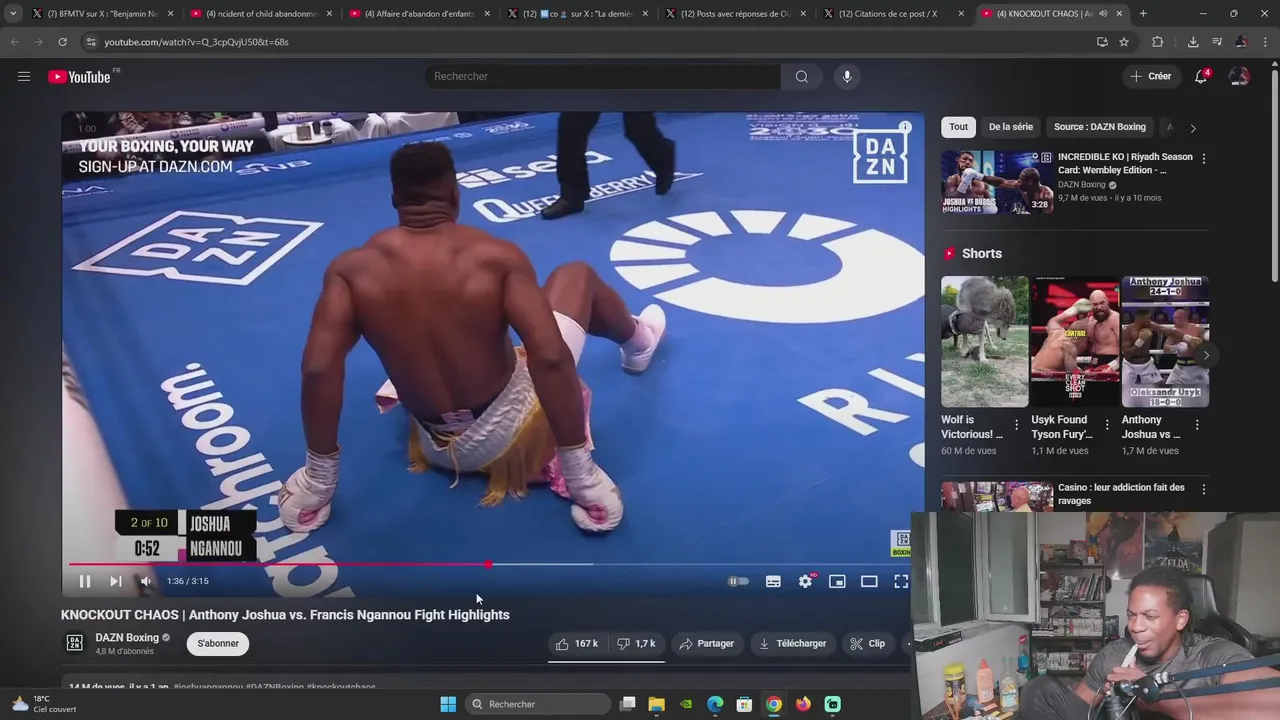Open options for INCREDIBLE KO video

pyautogui.click(x=1203, y=158)
